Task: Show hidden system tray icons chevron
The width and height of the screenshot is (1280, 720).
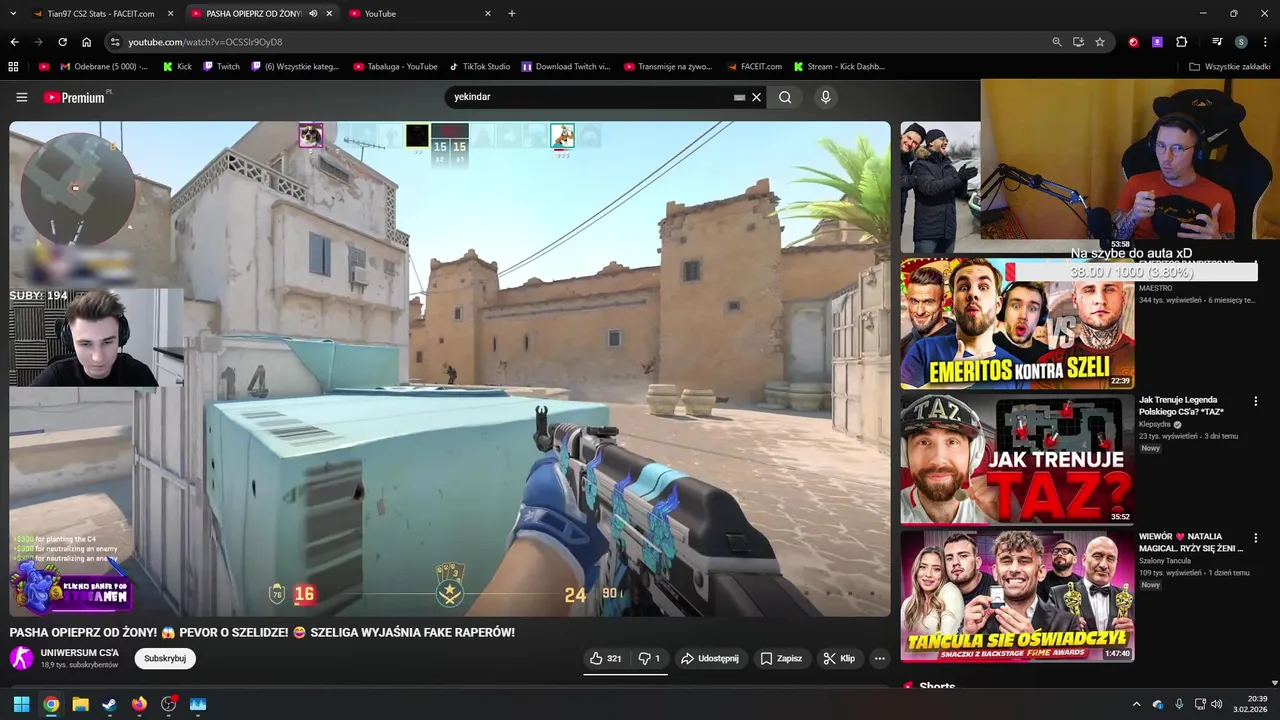Action: (1136, 704)
